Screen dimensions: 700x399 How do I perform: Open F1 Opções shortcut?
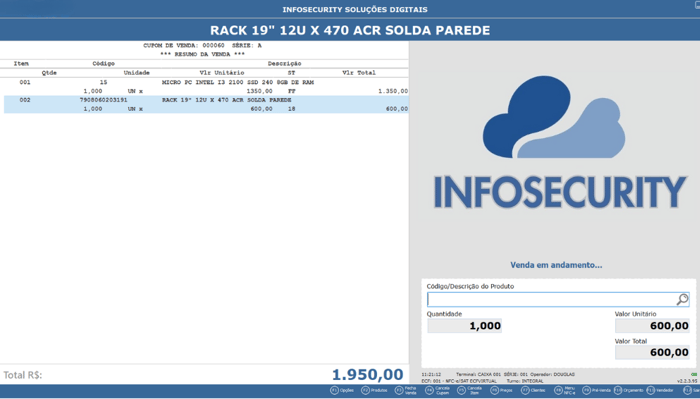[342, 391]
